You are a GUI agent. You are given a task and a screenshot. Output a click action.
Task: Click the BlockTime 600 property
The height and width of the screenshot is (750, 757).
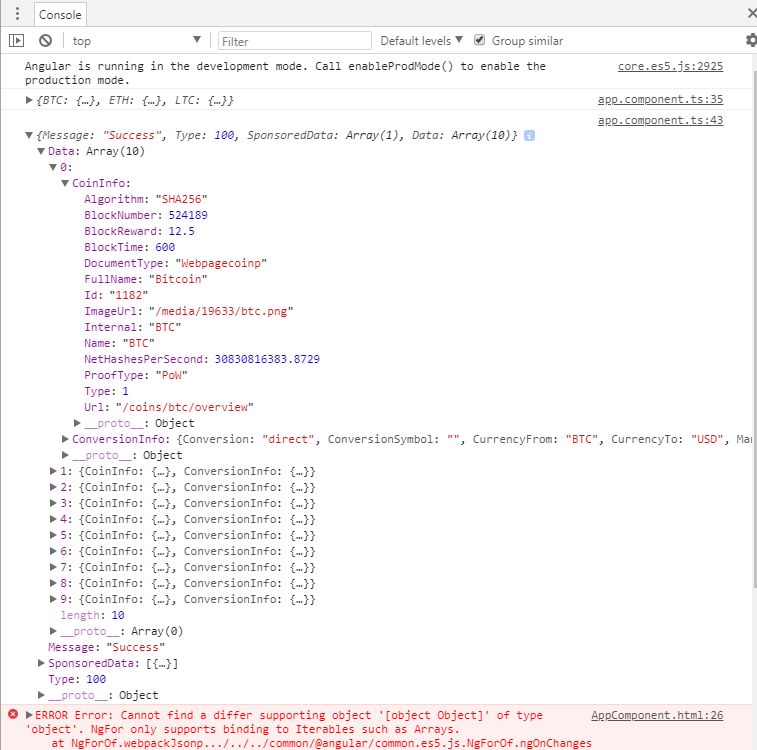click(129, 247)
